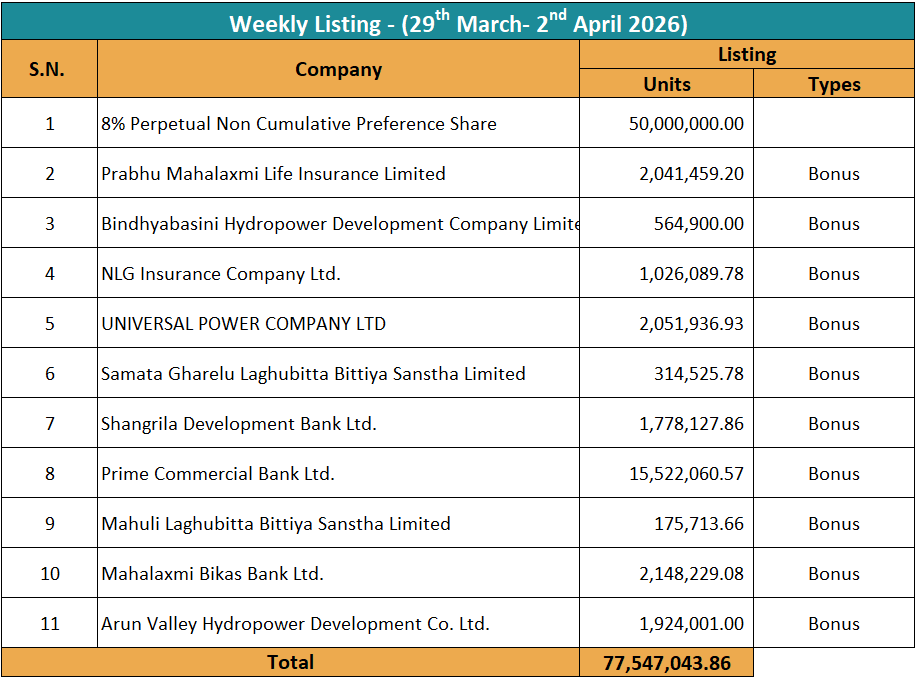The width and height of the screenshot is (917, 679).
Task: Click the Weekly Listing title banner
Action: click(x=458, y=22)
